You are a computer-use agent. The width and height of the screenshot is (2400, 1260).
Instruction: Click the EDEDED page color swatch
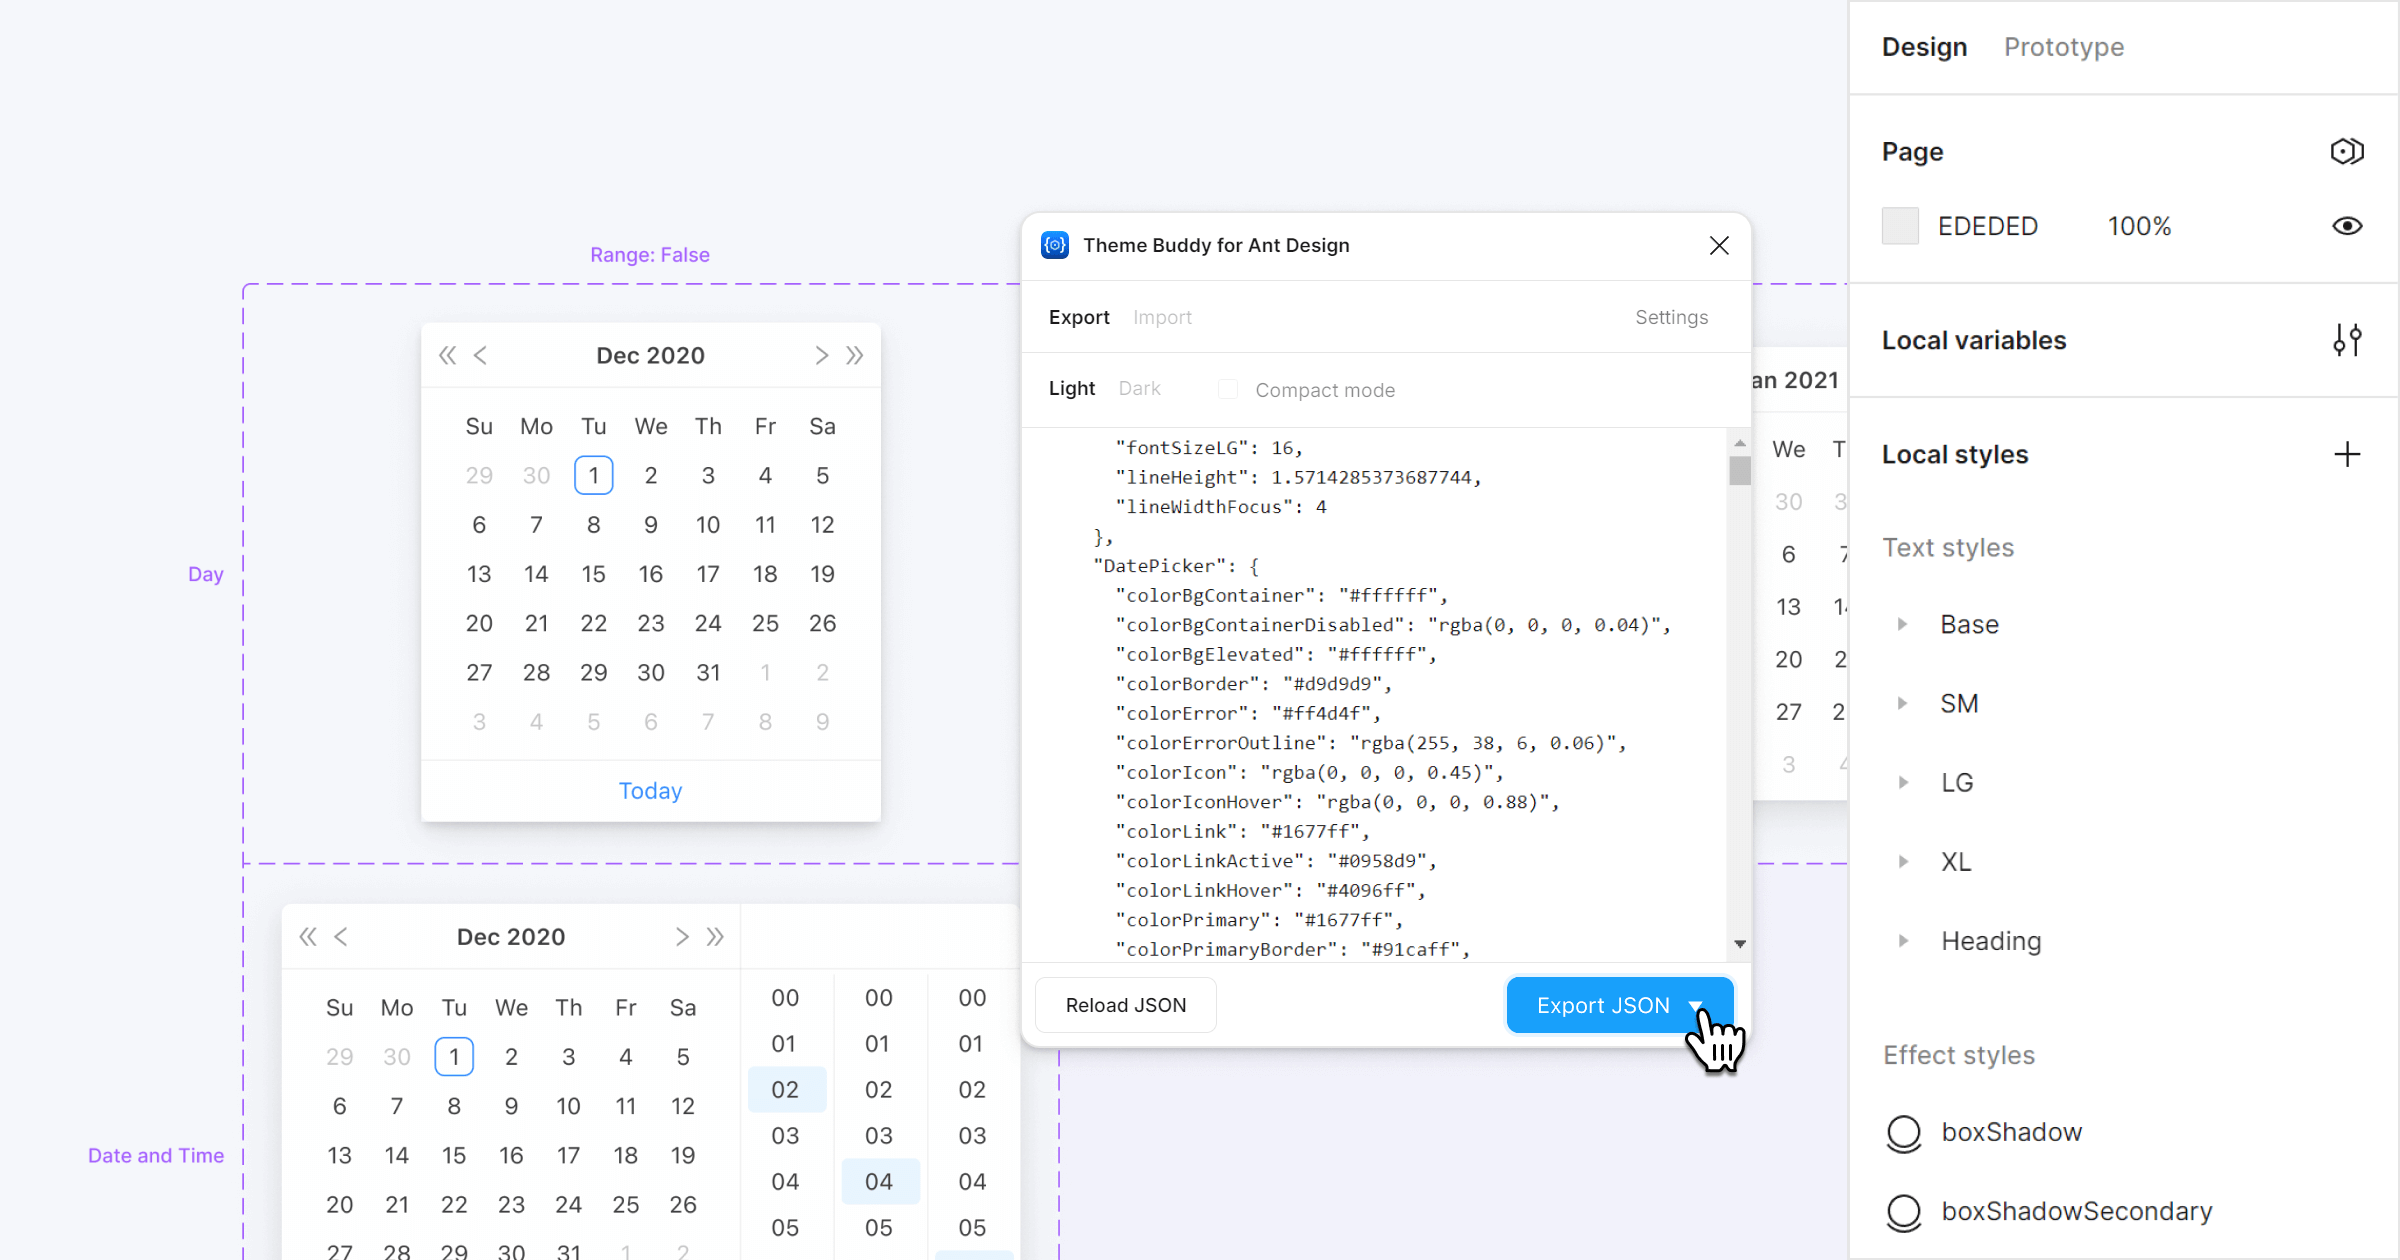coord(1900,226)
